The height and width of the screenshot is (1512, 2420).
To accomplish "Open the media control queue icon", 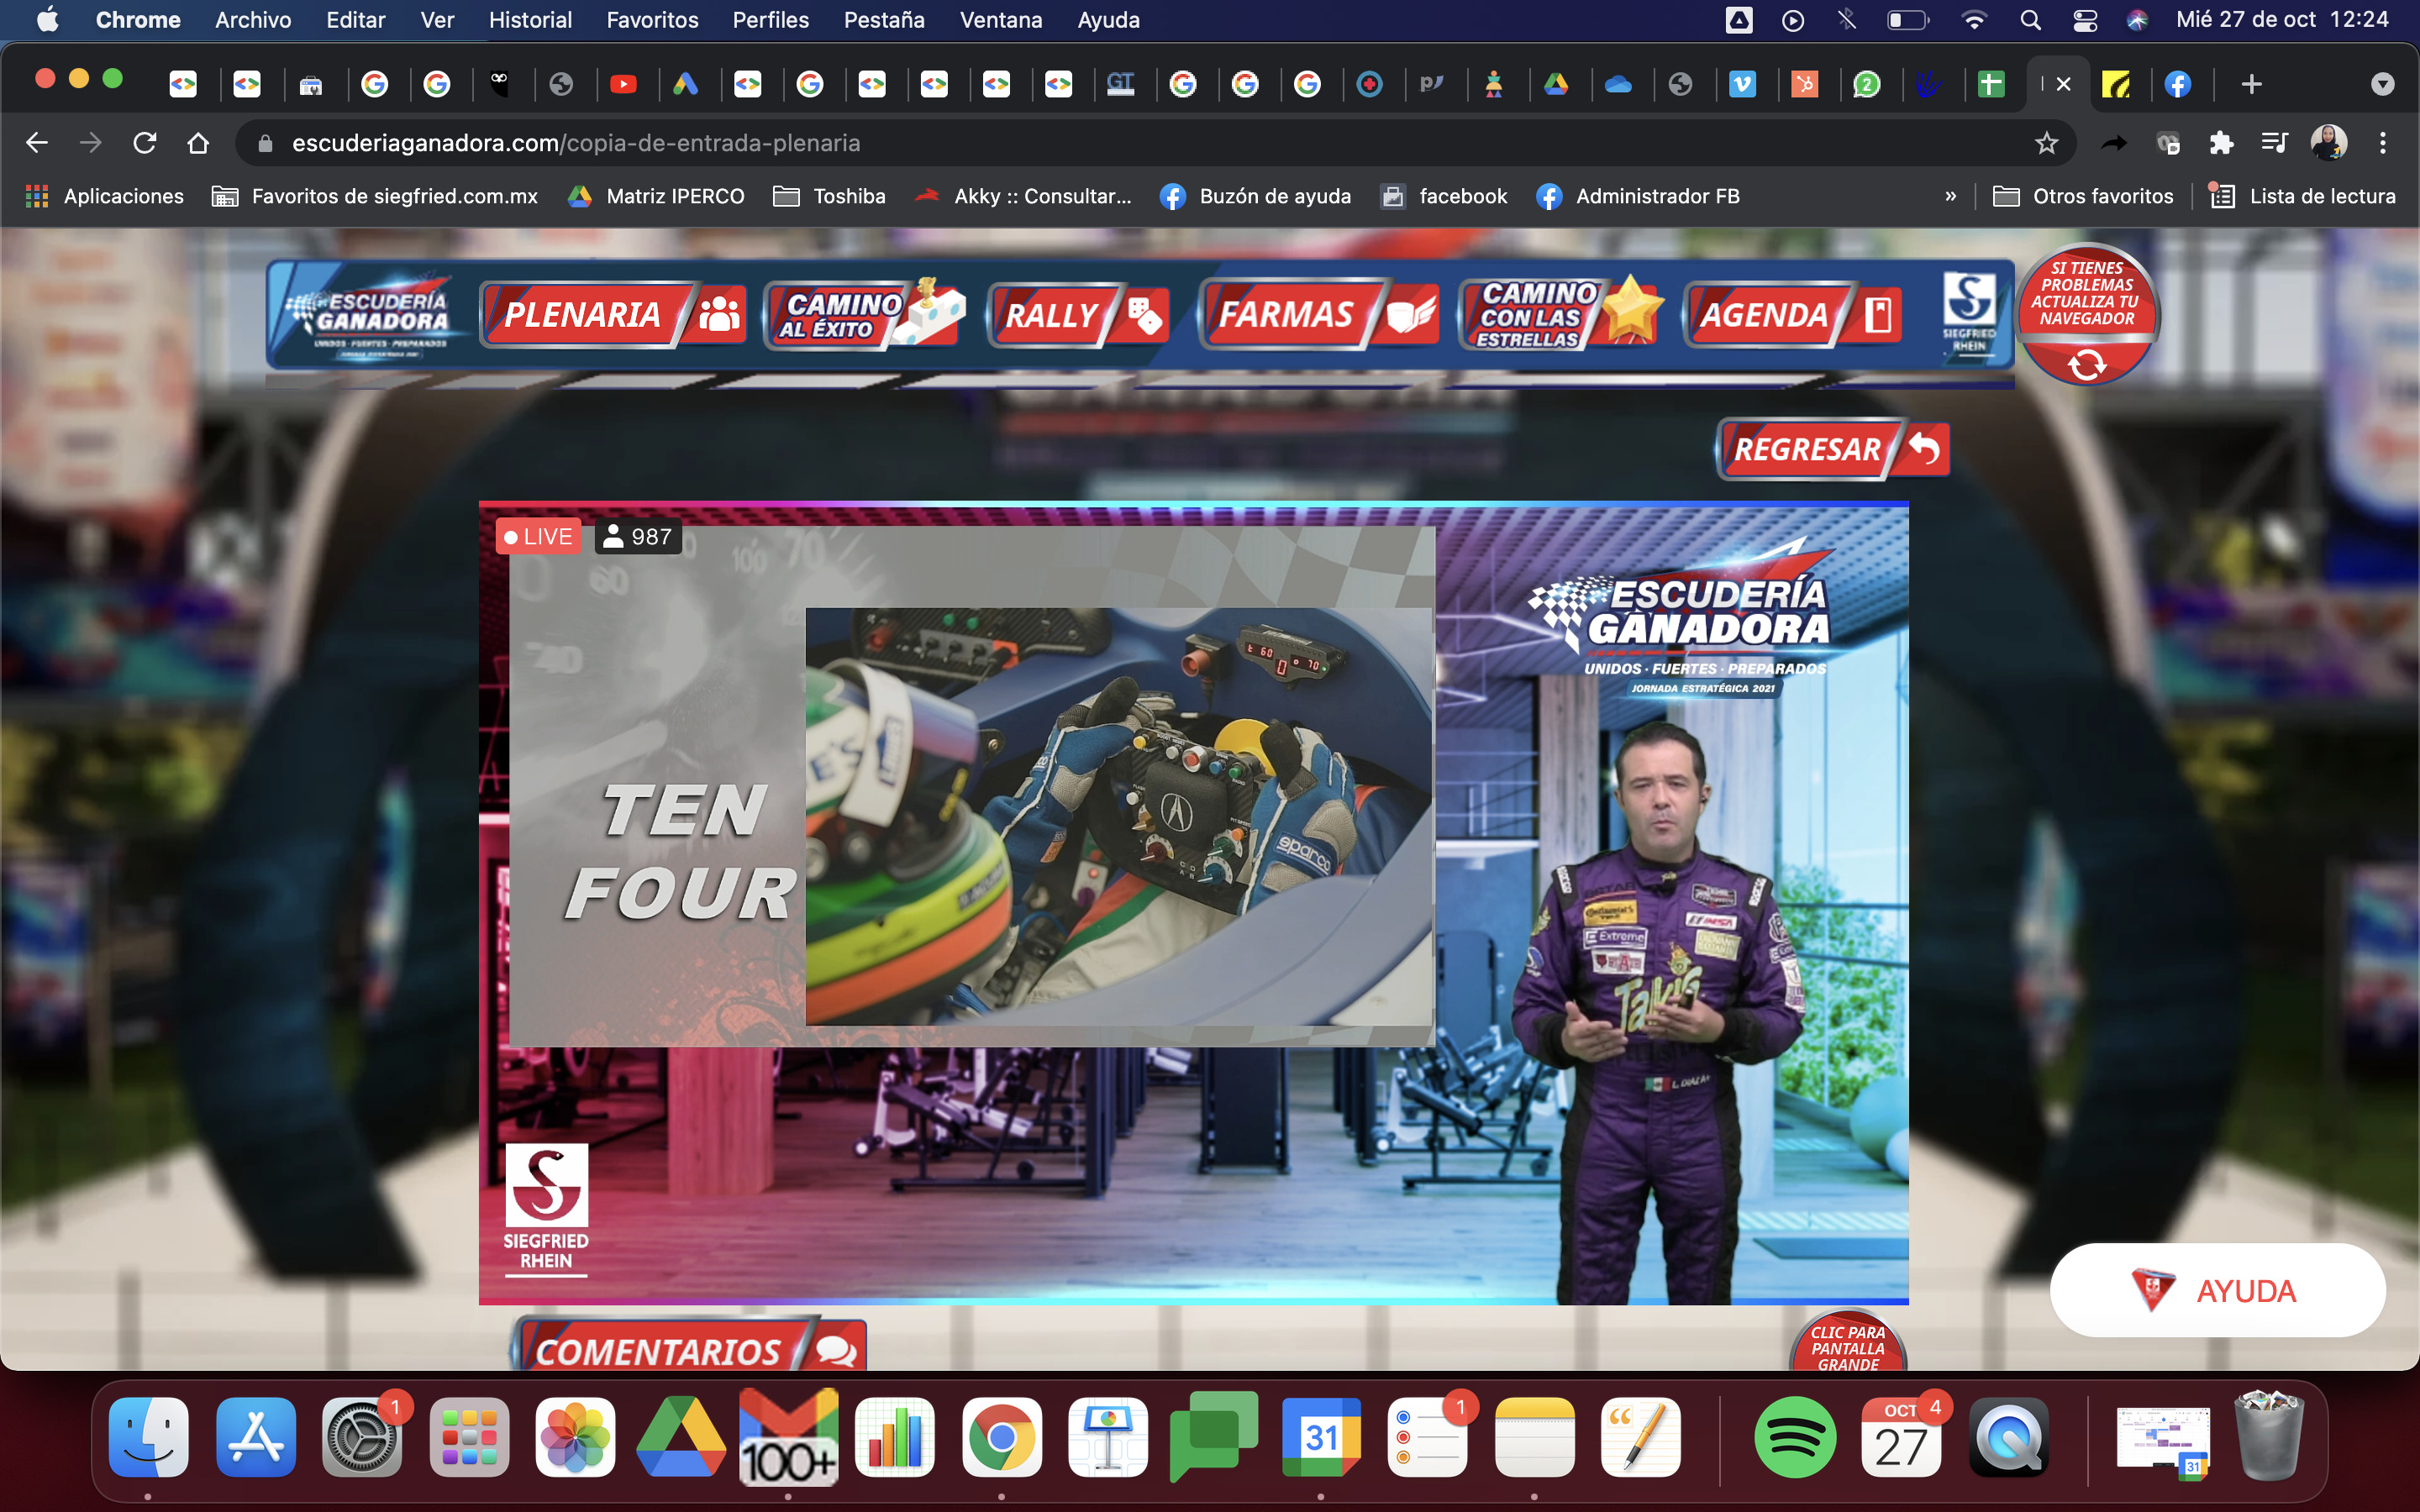I will (2274, 143).
